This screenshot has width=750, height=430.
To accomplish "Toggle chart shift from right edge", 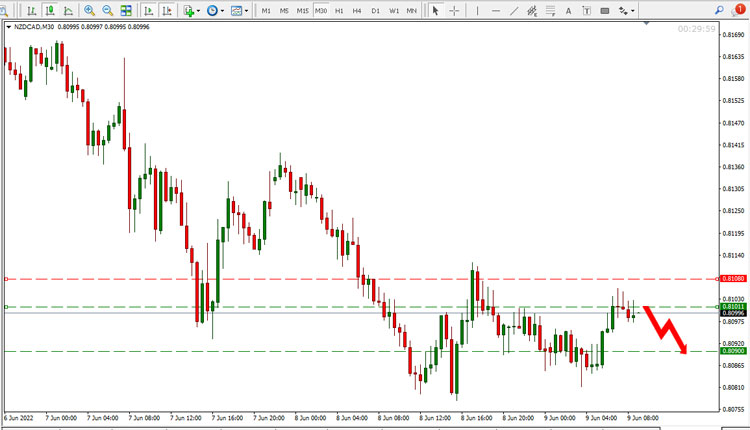I will (166, 10).
